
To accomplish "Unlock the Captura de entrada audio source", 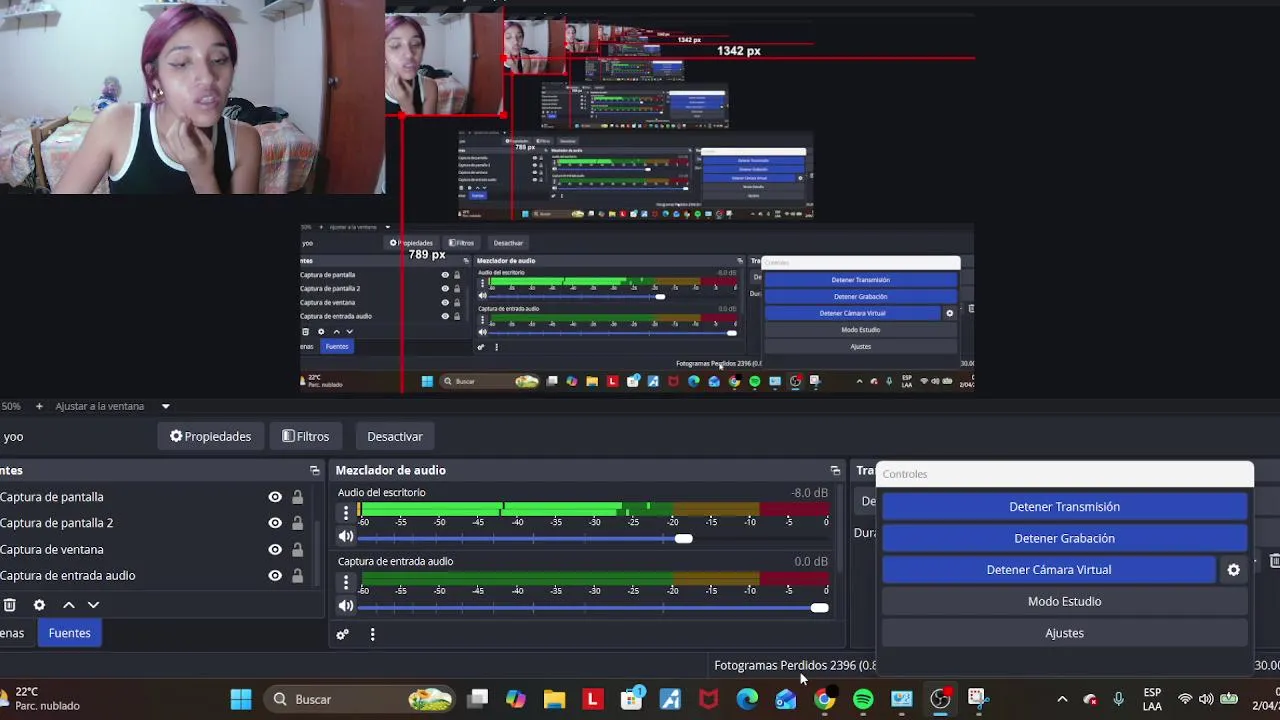I will 297,575.
